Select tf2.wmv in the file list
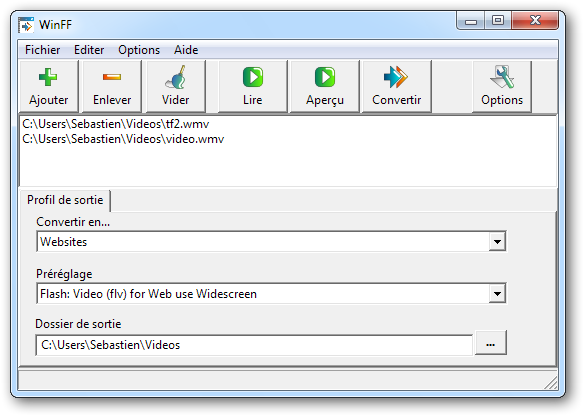 pyautogui.click(x=116, y=124)
